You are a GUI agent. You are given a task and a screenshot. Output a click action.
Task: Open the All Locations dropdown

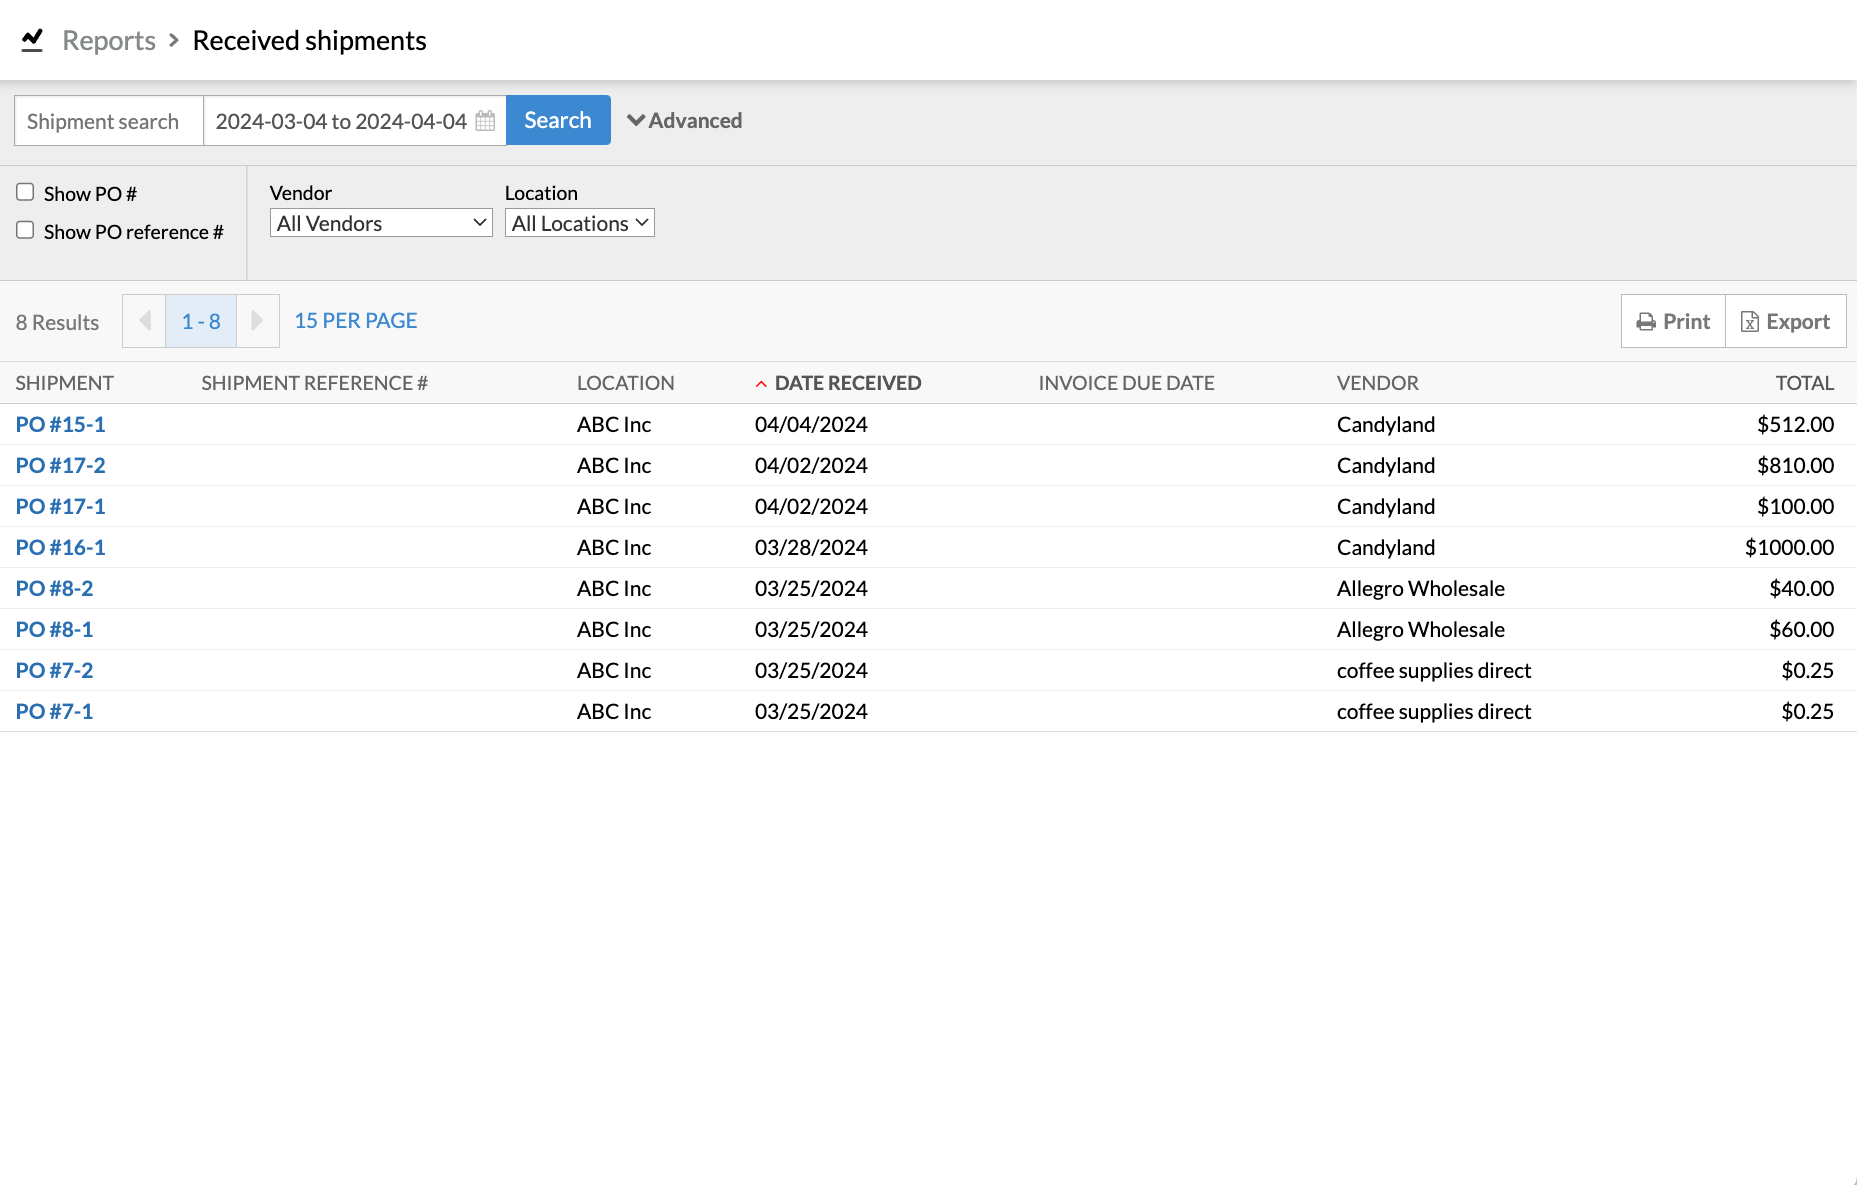[x=579, y=223]
